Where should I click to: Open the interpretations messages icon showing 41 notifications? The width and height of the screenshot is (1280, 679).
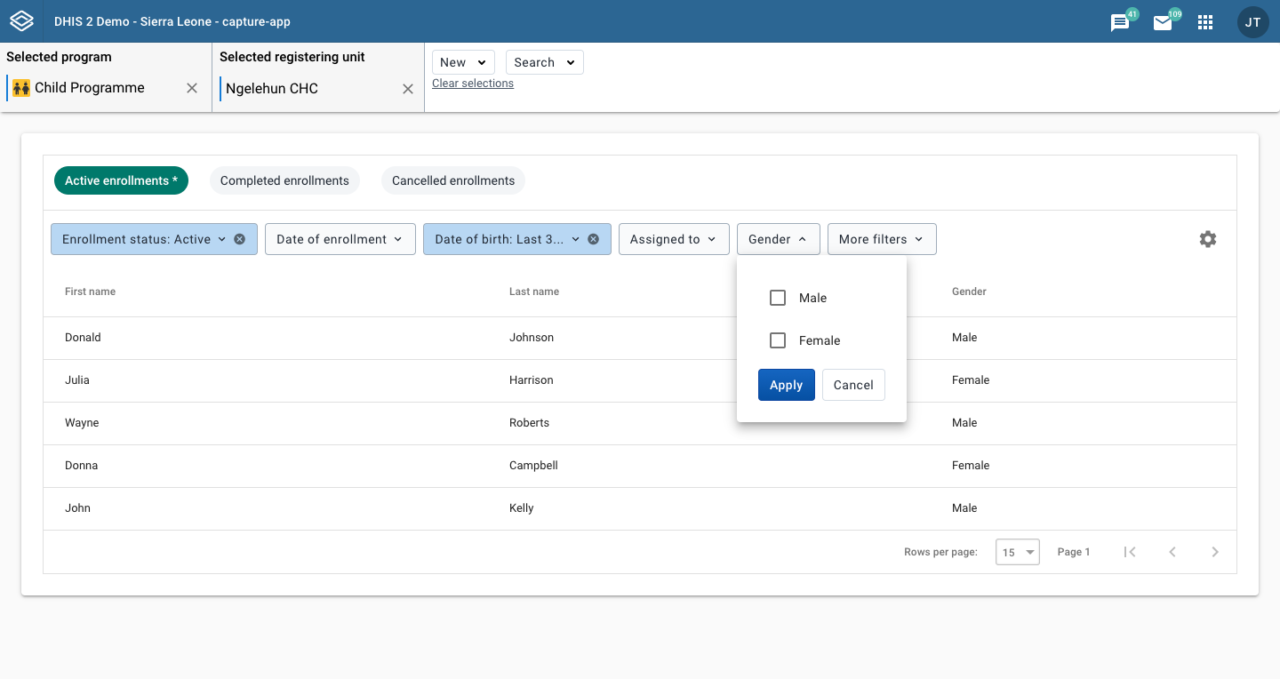[x=1121, y=21]
